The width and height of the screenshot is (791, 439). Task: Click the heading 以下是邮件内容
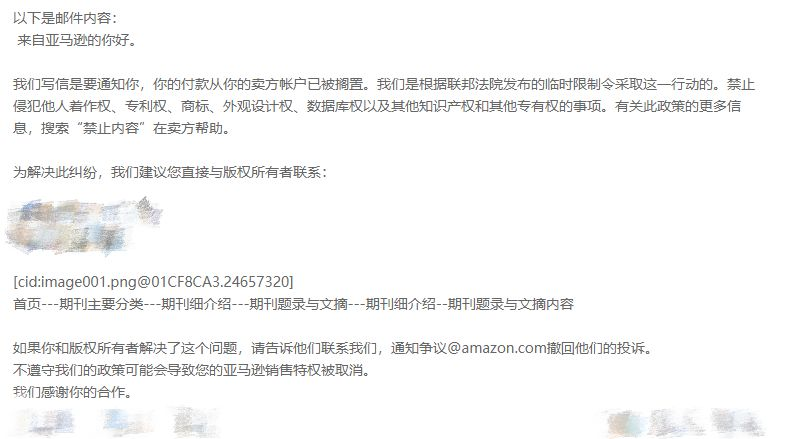coord(65,18)
